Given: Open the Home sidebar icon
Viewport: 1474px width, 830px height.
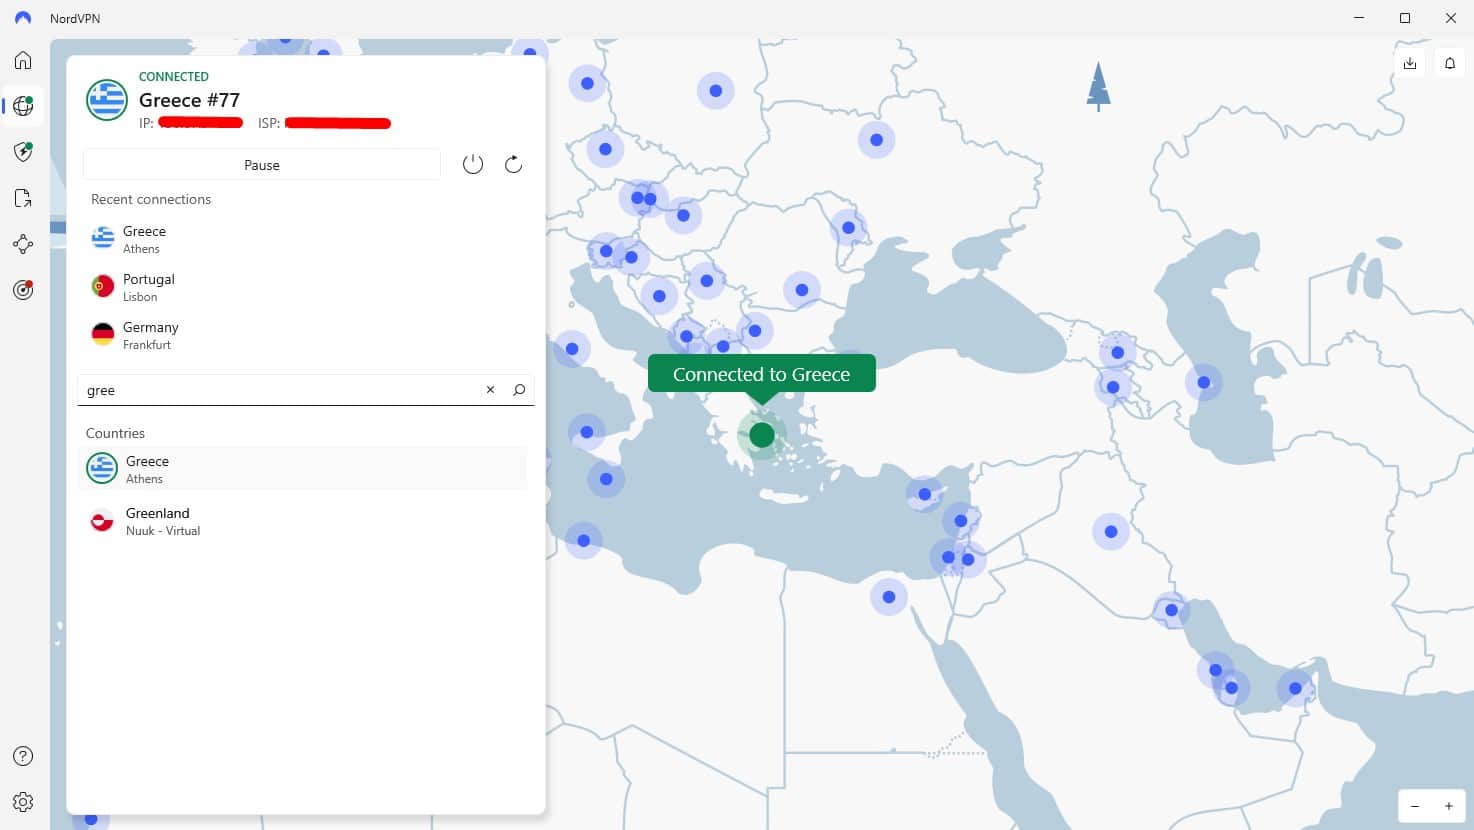Looking at the screenshot, I should [x=23, y=60].
